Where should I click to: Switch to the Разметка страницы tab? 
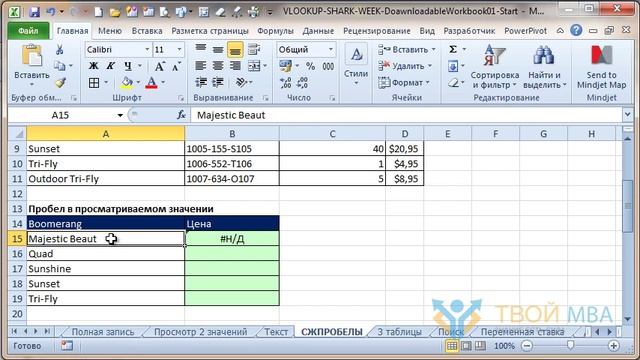210,31
